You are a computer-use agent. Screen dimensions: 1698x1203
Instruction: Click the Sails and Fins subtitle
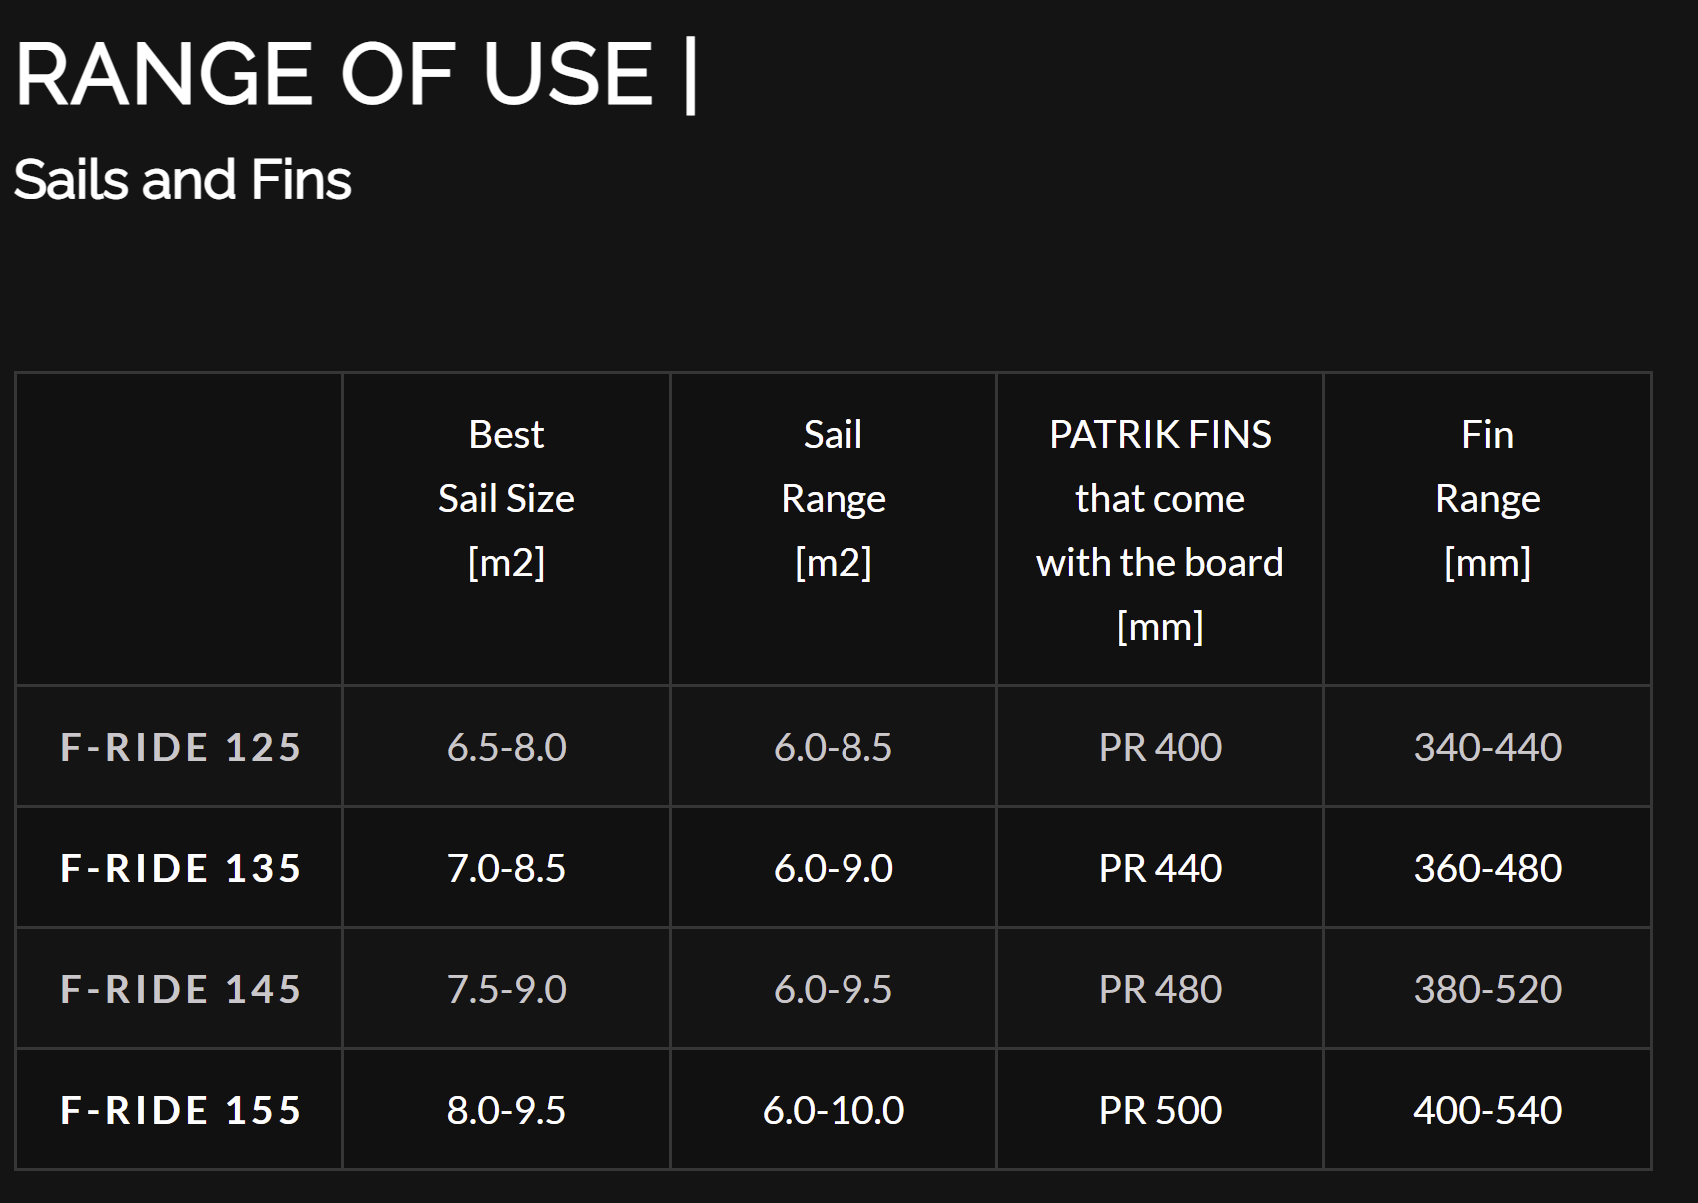pos(182,180)
